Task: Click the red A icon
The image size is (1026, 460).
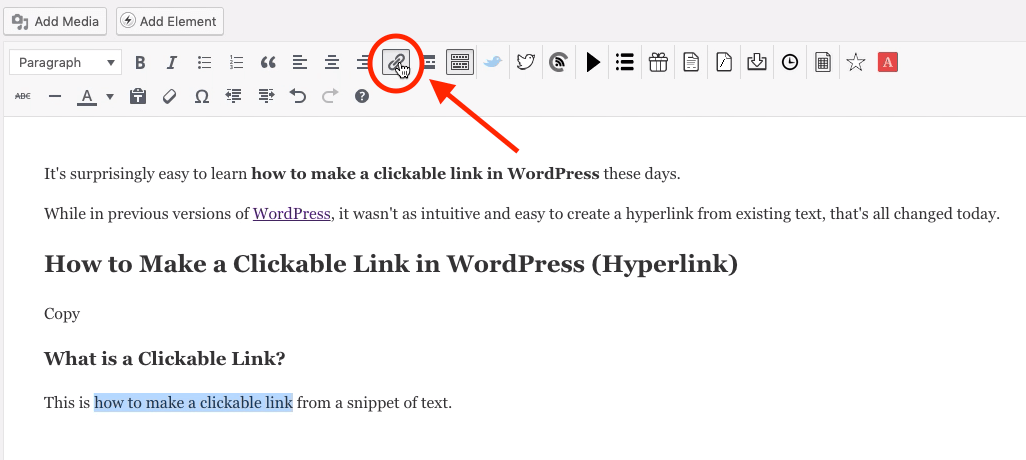Action: tap(888, 63)
